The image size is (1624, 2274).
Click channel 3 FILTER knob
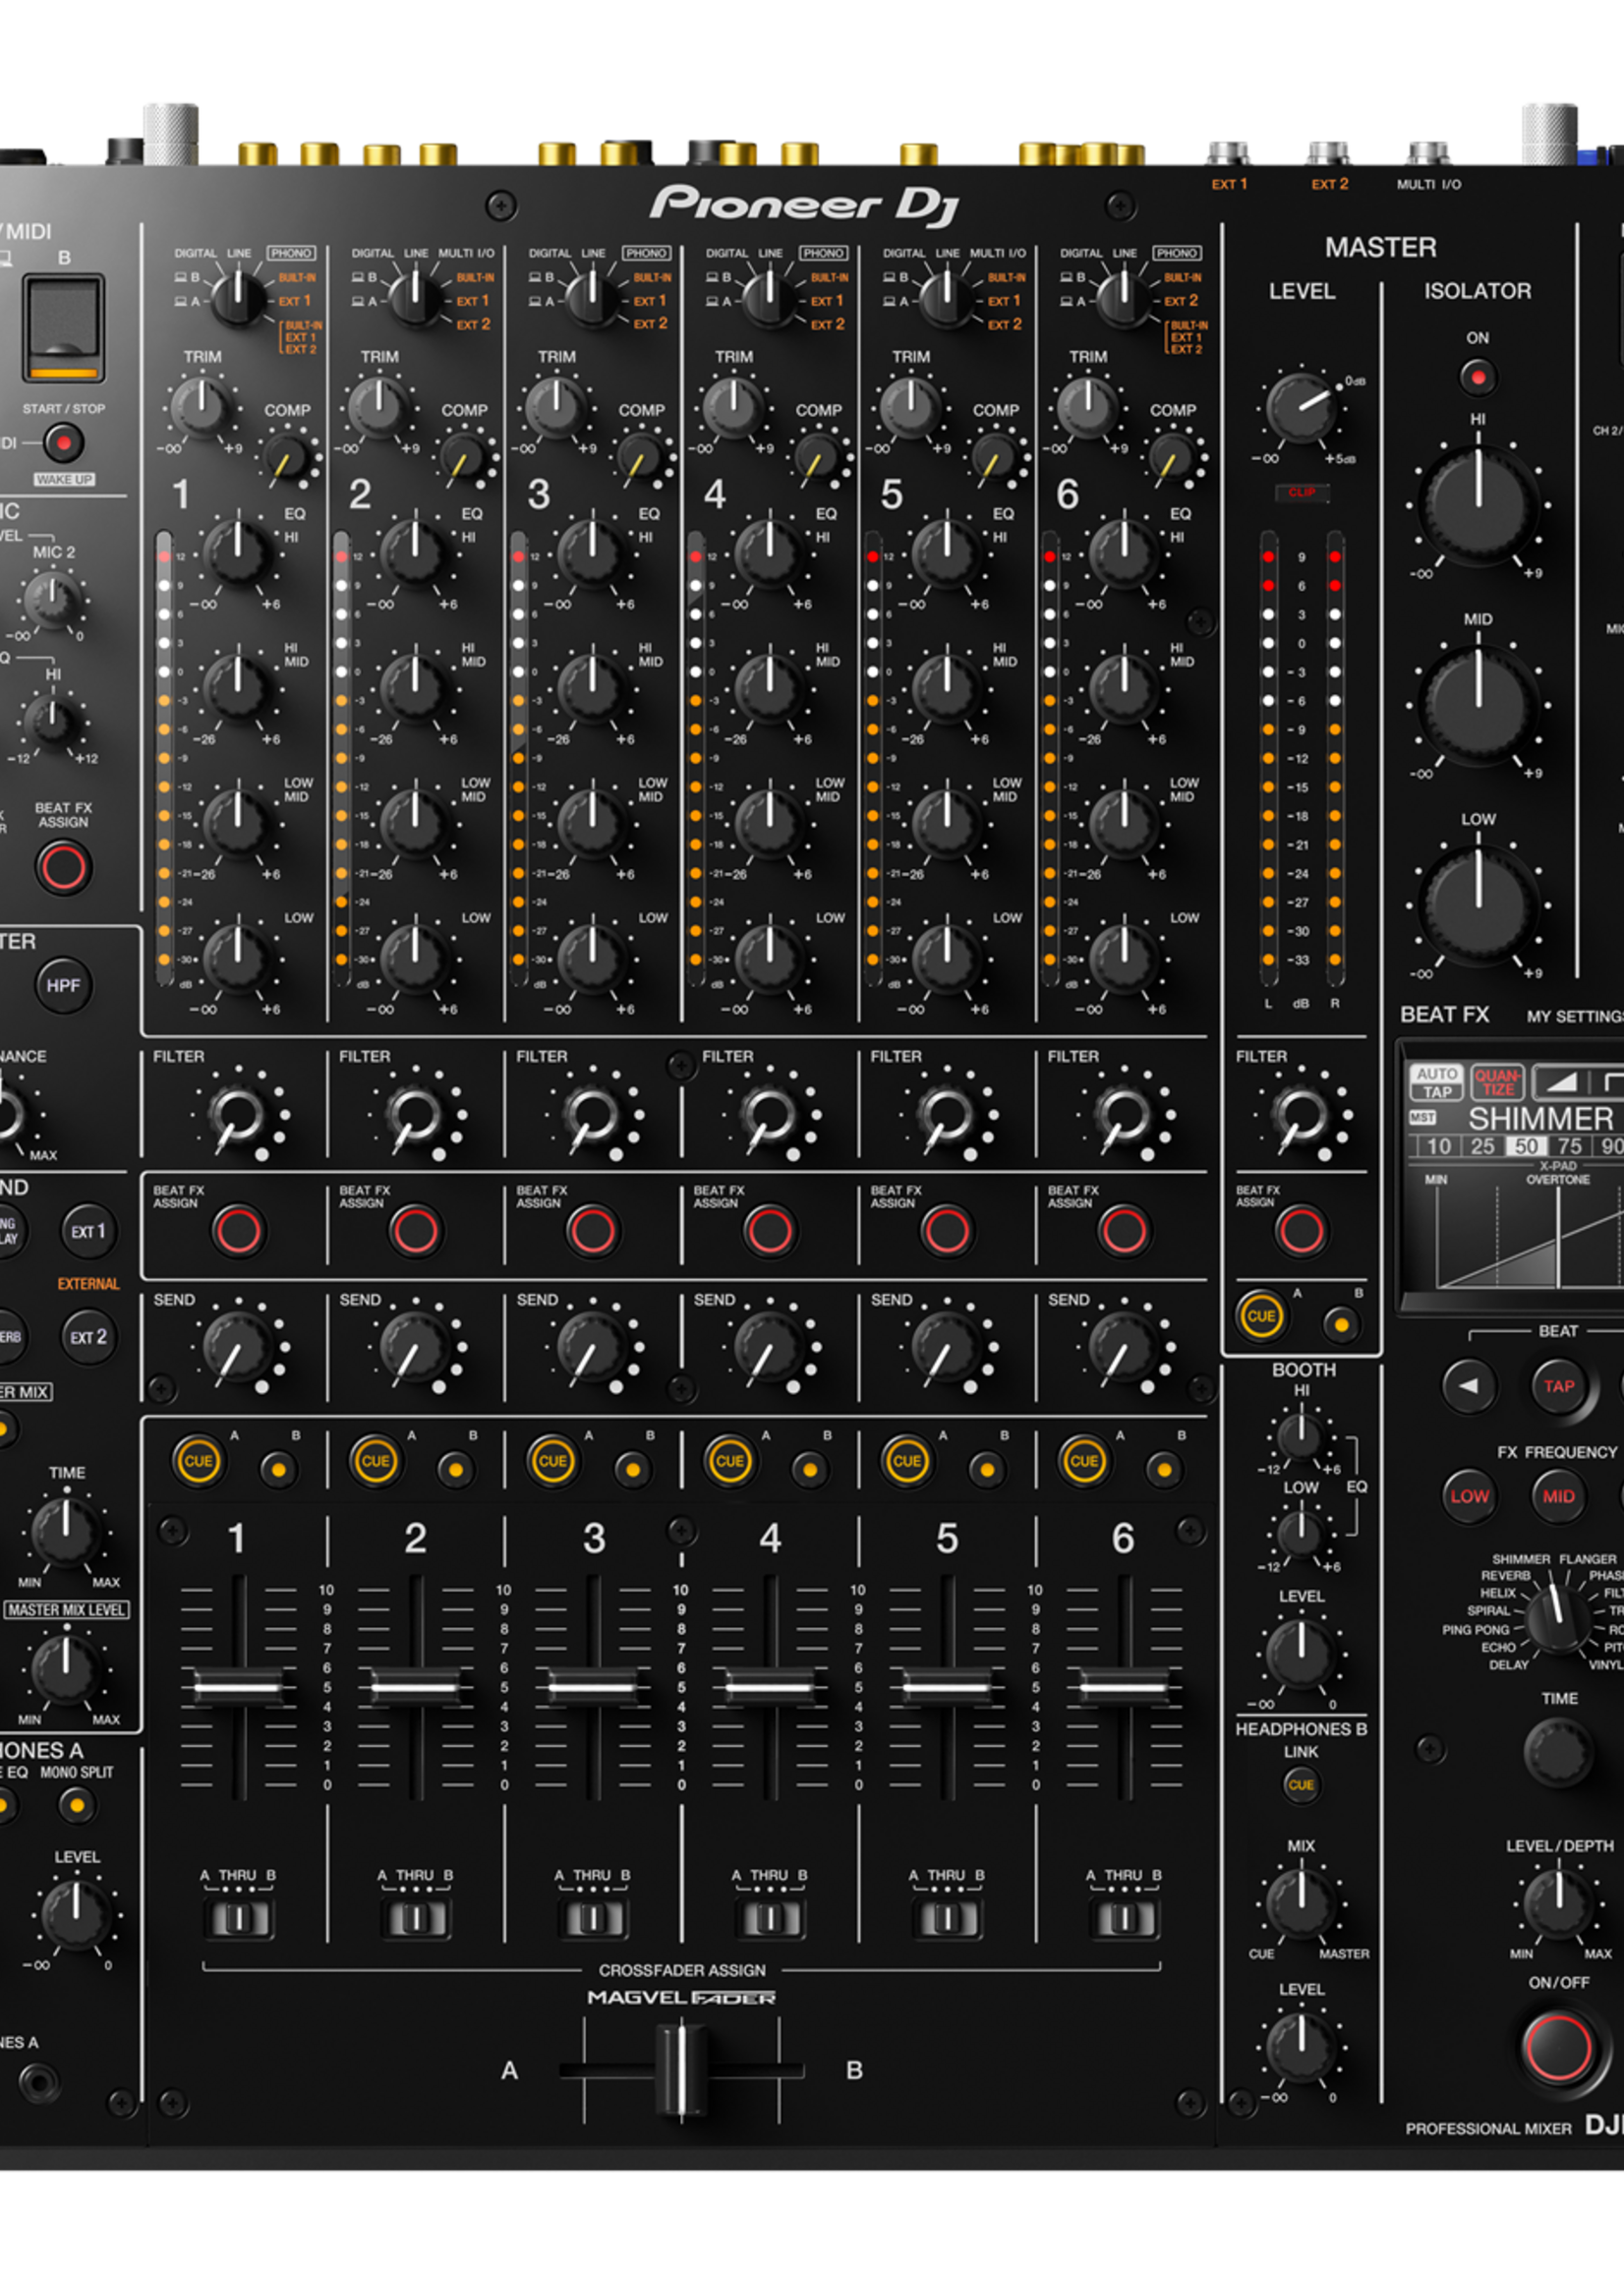(592, 1115)
